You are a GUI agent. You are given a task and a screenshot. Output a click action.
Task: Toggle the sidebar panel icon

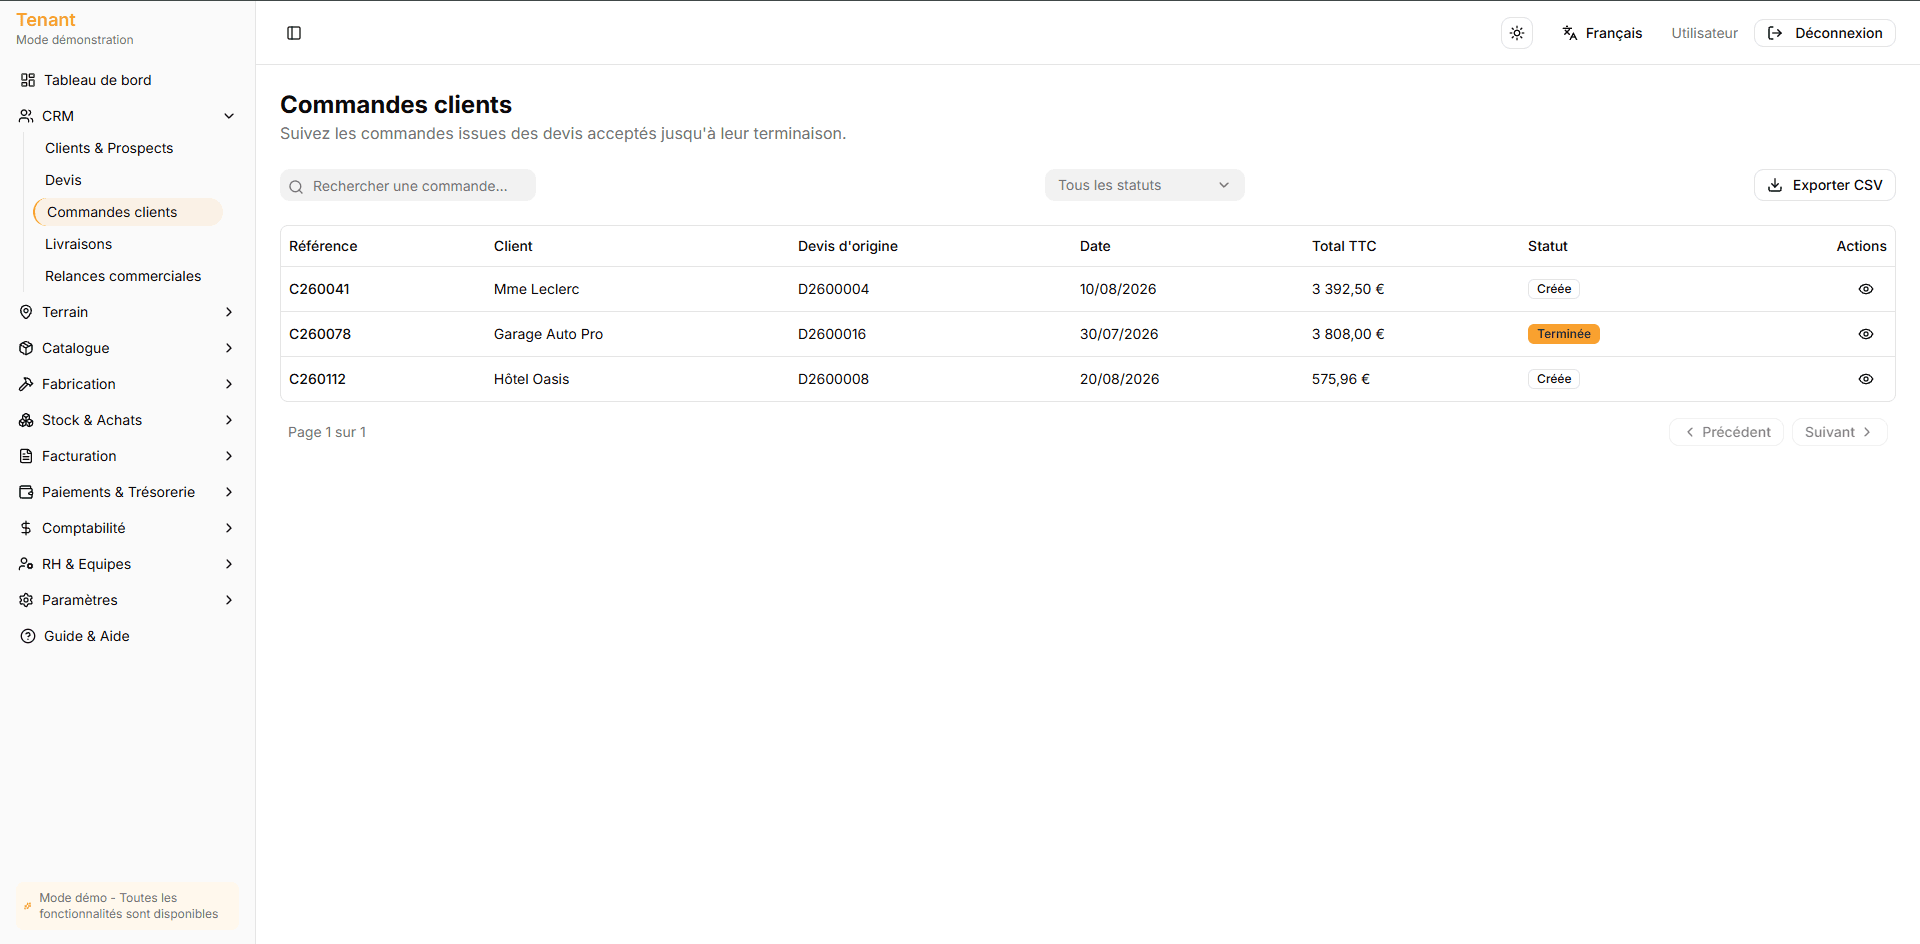[x=294, y=33]
